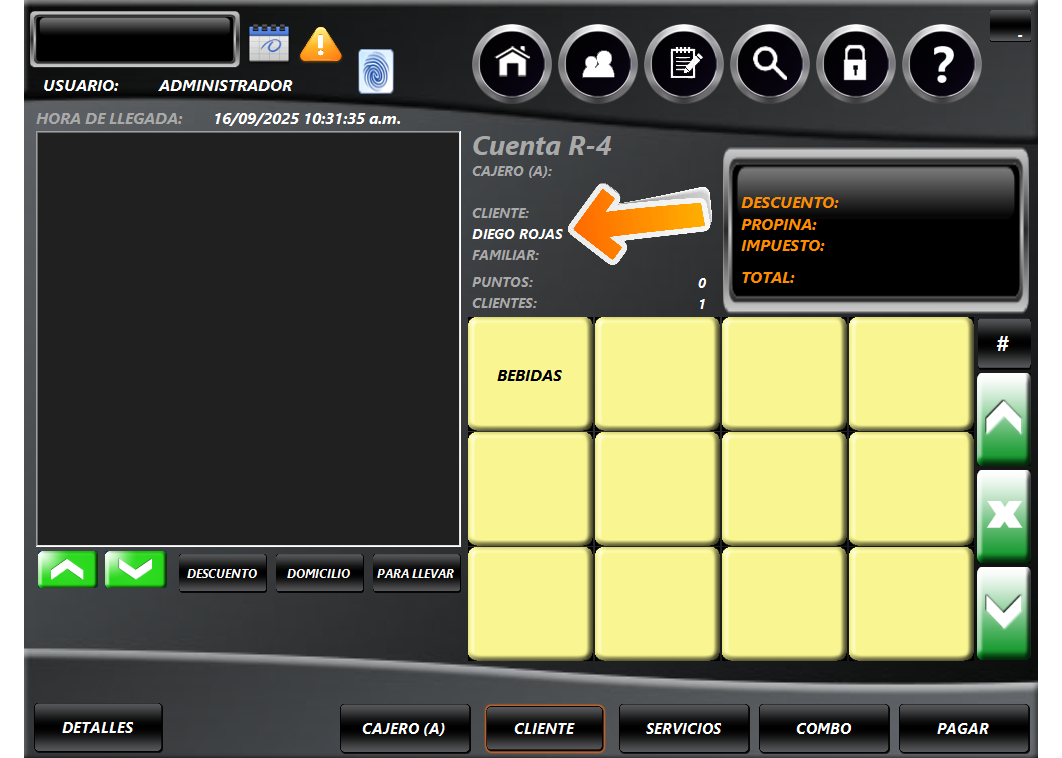Page products up with right-side arrow
Screen dimensions: 1062x758
[x=1003, y=418]
